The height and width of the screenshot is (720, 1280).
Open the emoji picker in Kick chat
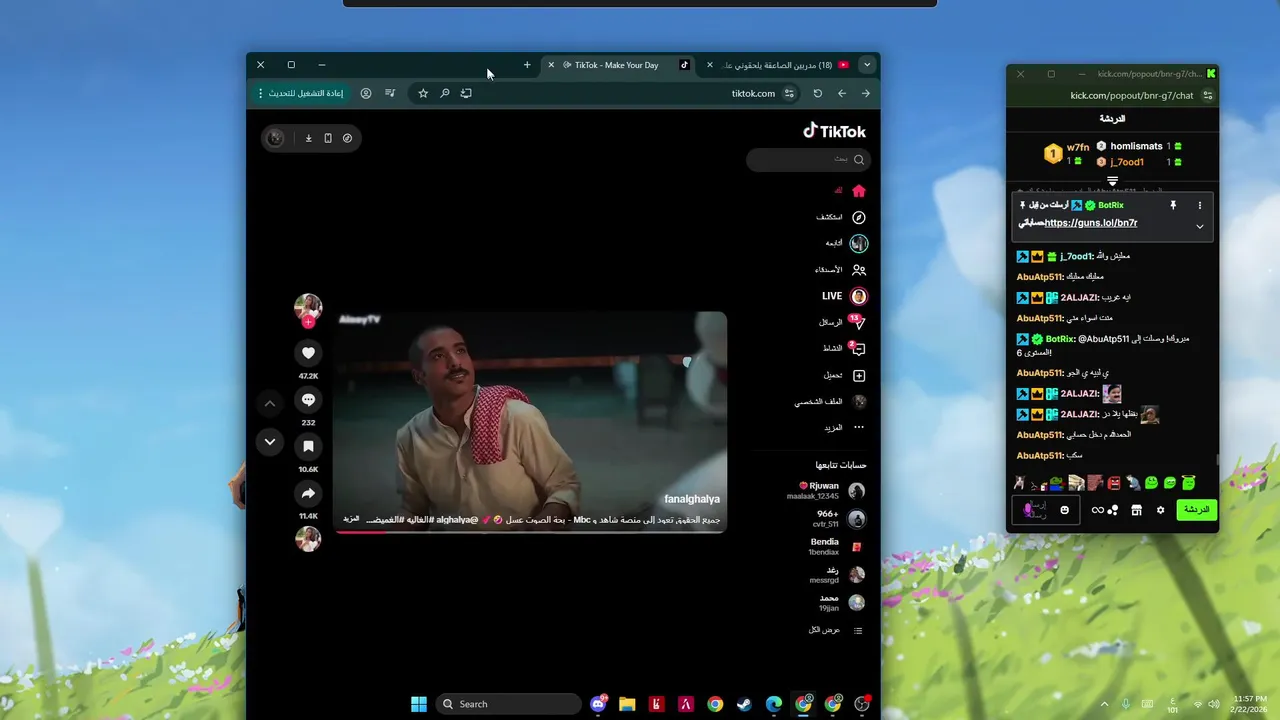1065,510
